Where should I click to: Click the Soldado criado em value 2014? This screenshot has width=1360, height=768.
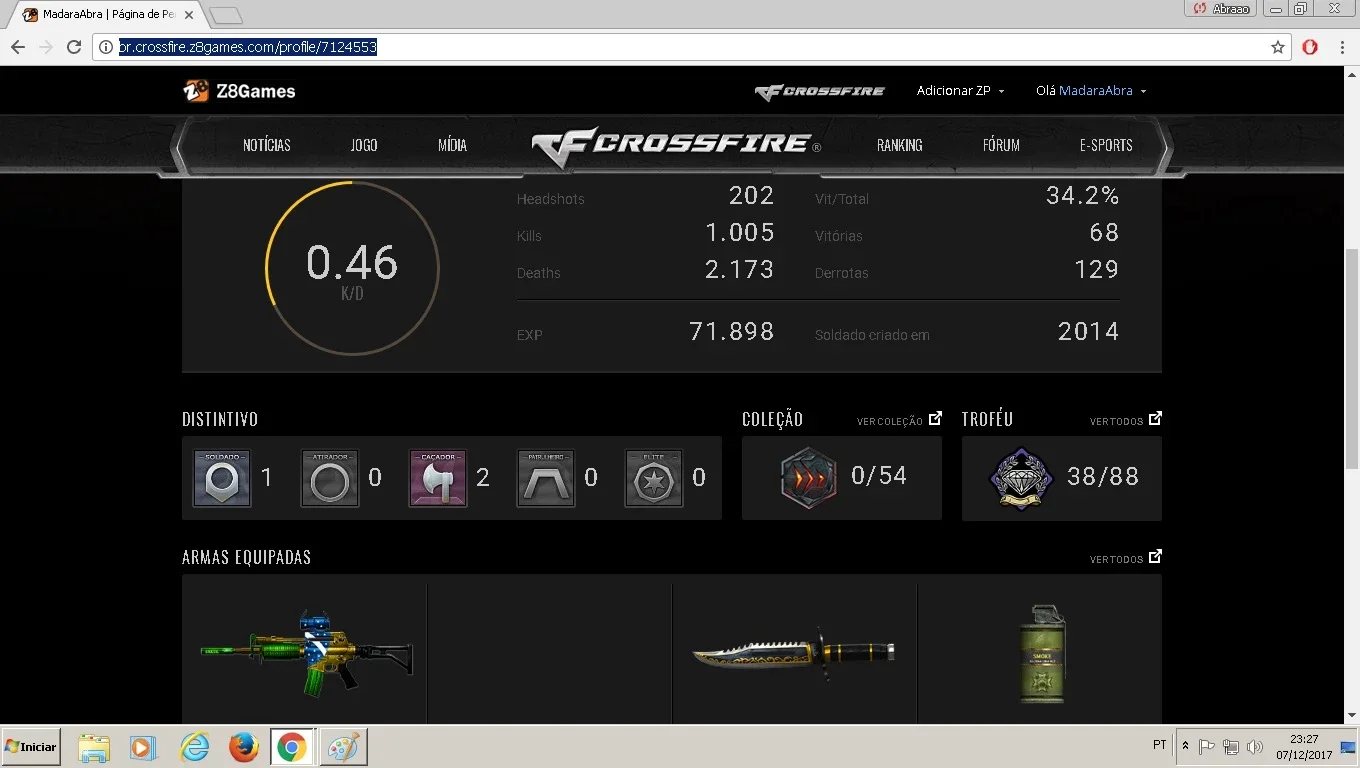pos(1089,332)
